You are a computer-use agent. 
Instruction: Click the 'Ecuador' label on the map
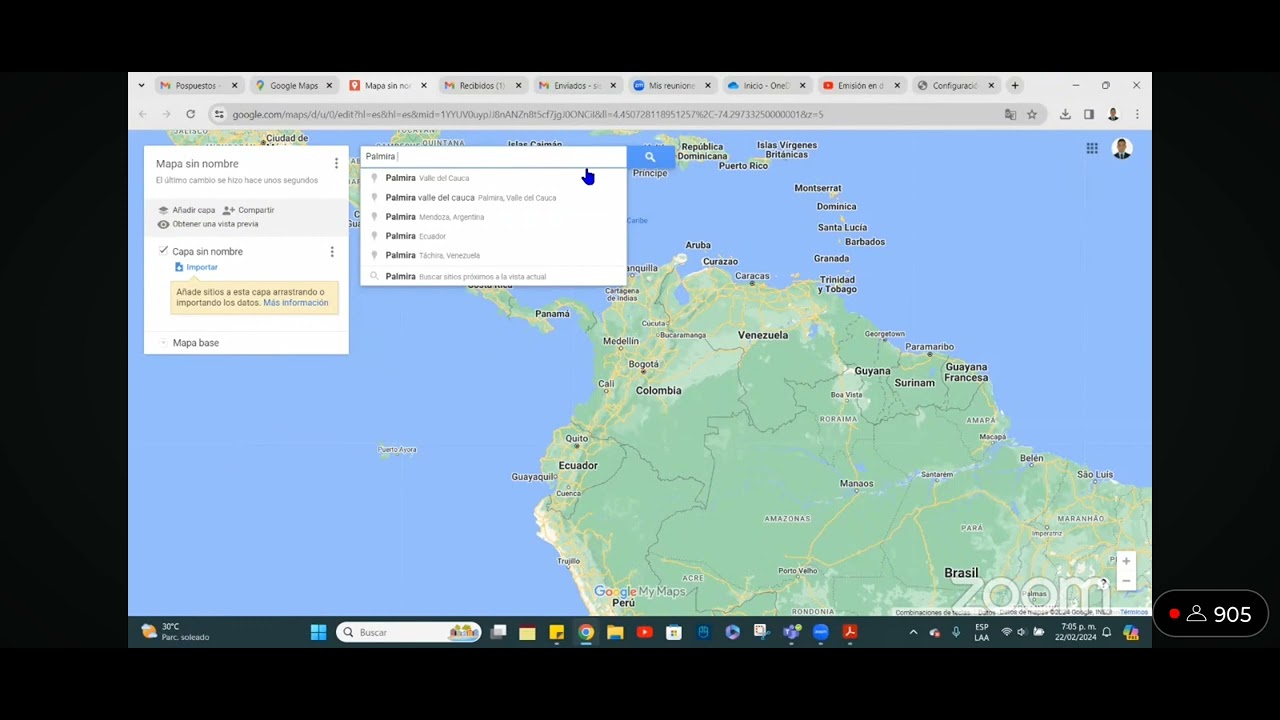point(578,466)
